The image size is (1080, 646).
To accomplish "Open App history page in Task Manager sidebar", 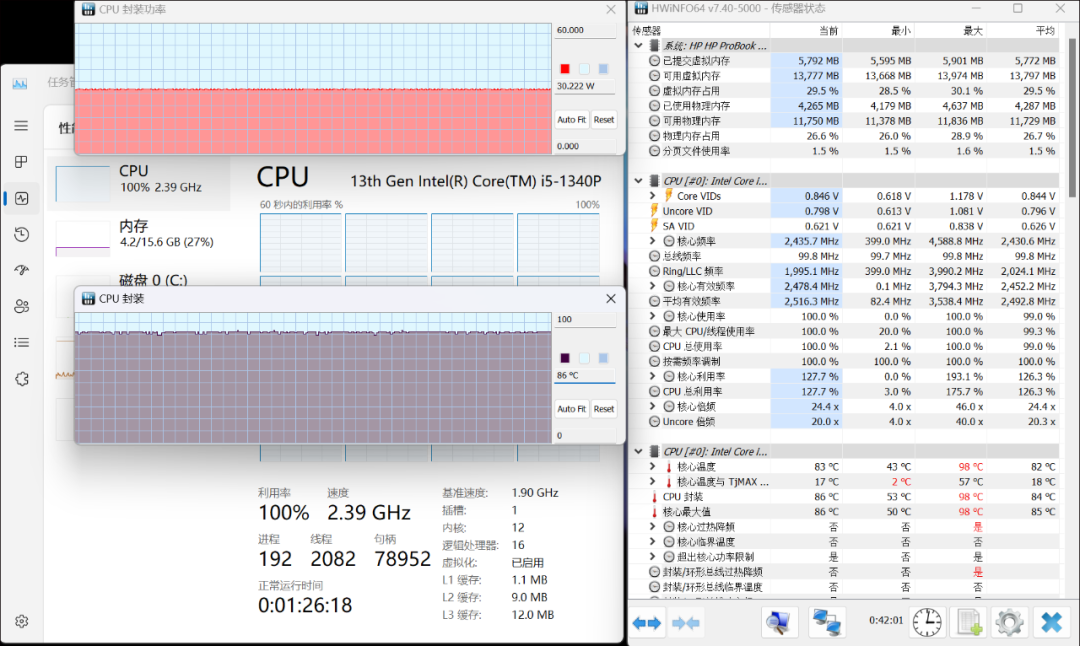I will (x=21, y=234).
